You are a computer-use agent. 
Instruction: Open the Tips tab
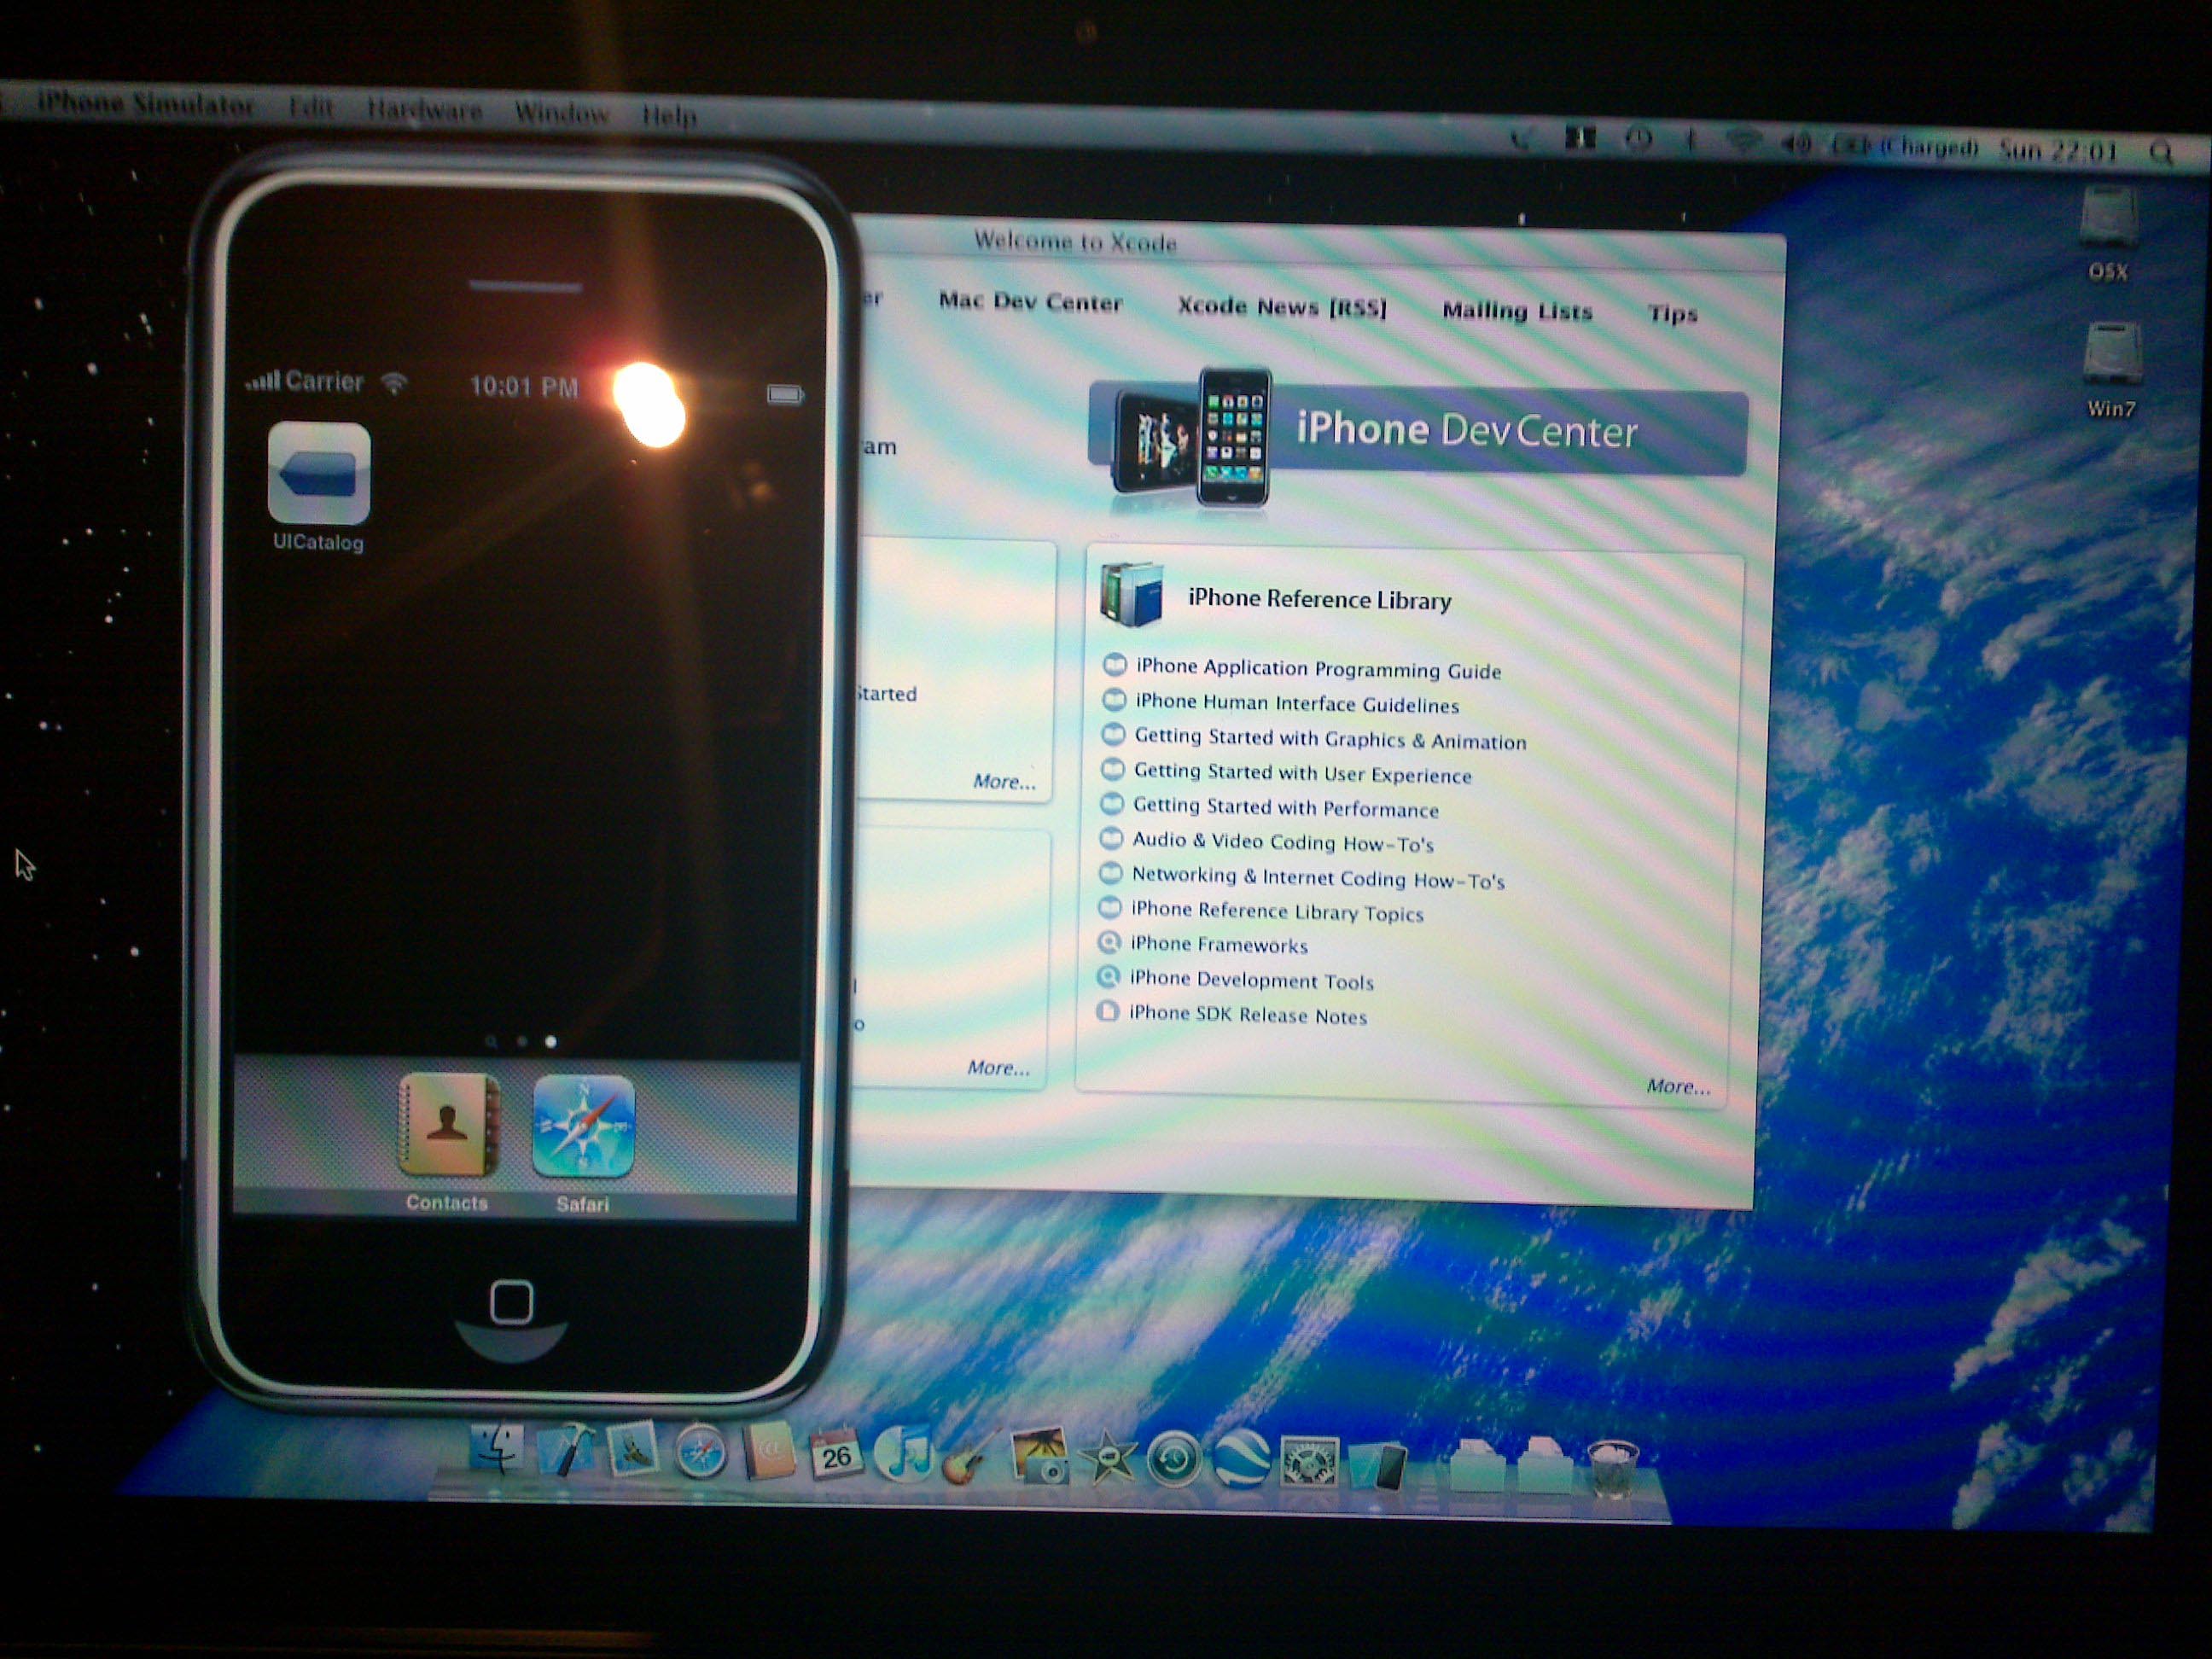click(x=1672, y=314)
